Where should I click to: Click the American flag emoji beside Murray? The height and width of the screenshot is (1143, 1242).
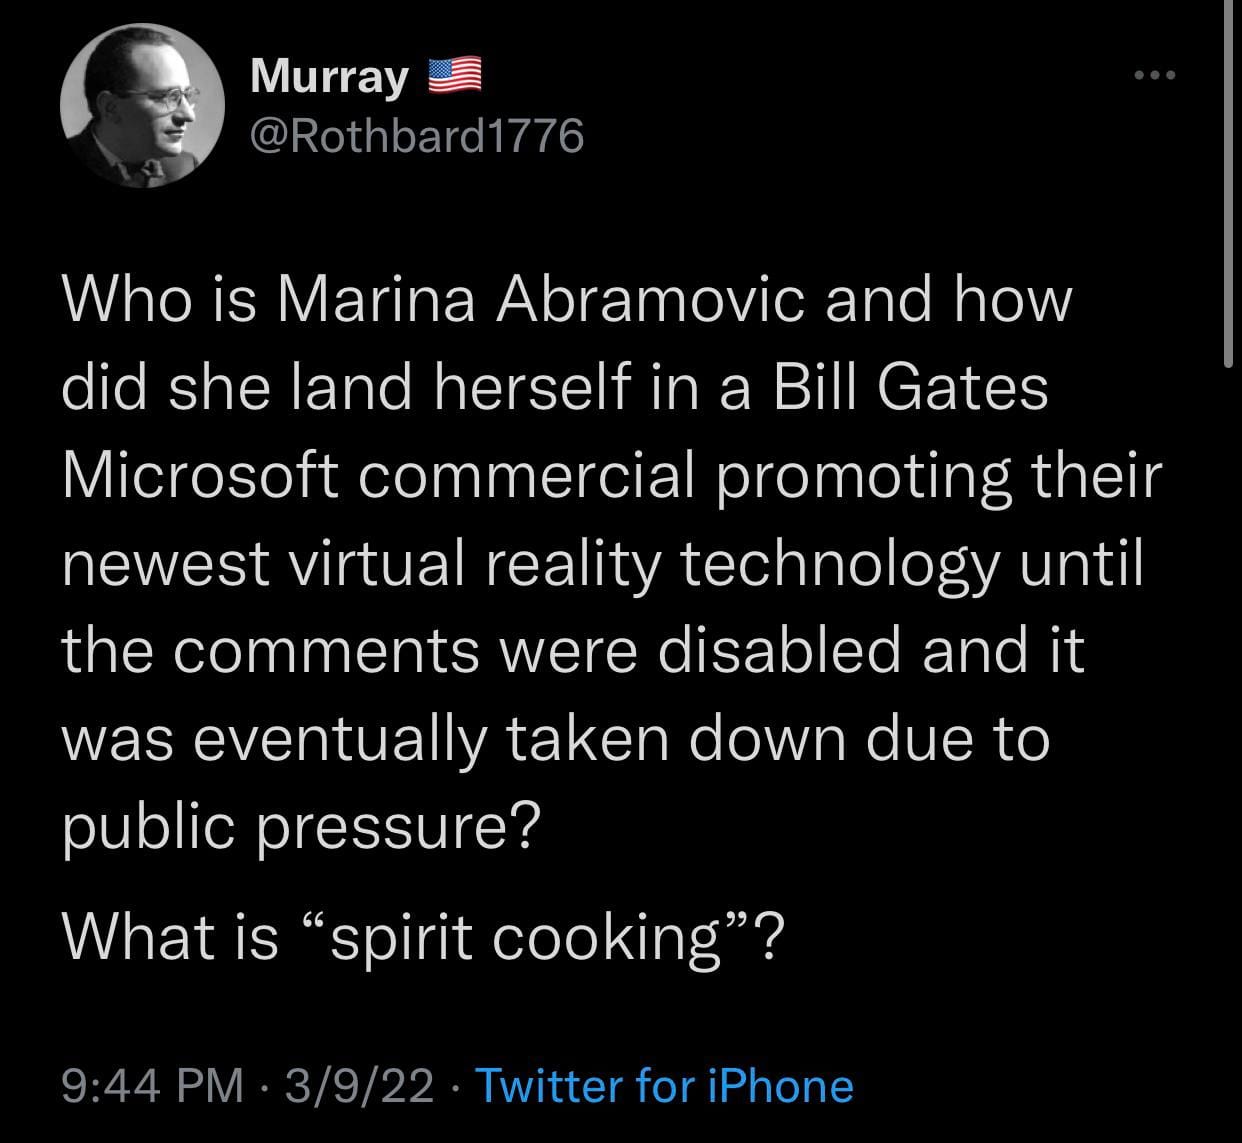coord(455,76)
